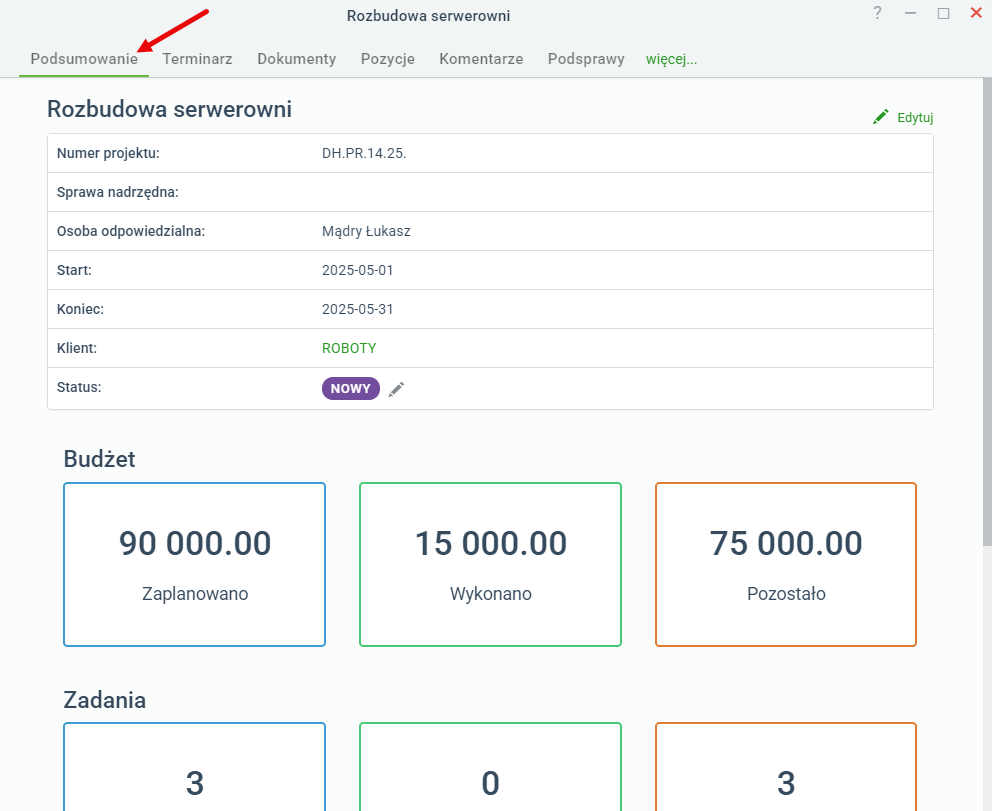Click the end date 2025-05-31

[357, 309]
